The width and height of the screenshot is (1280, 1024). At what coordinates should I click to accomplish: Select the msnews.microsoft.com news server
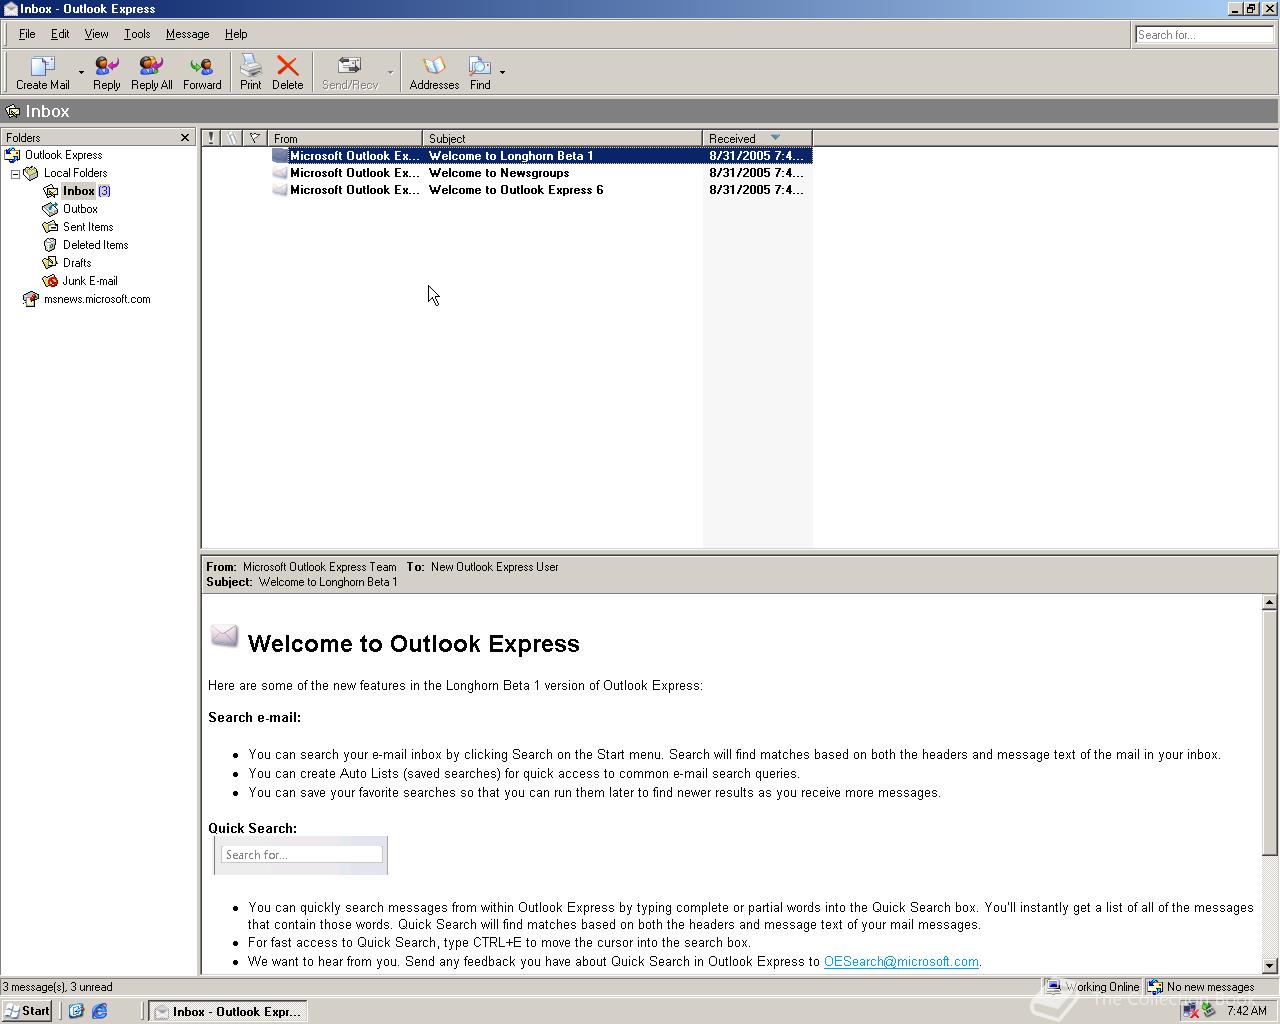tap(97, 299)
